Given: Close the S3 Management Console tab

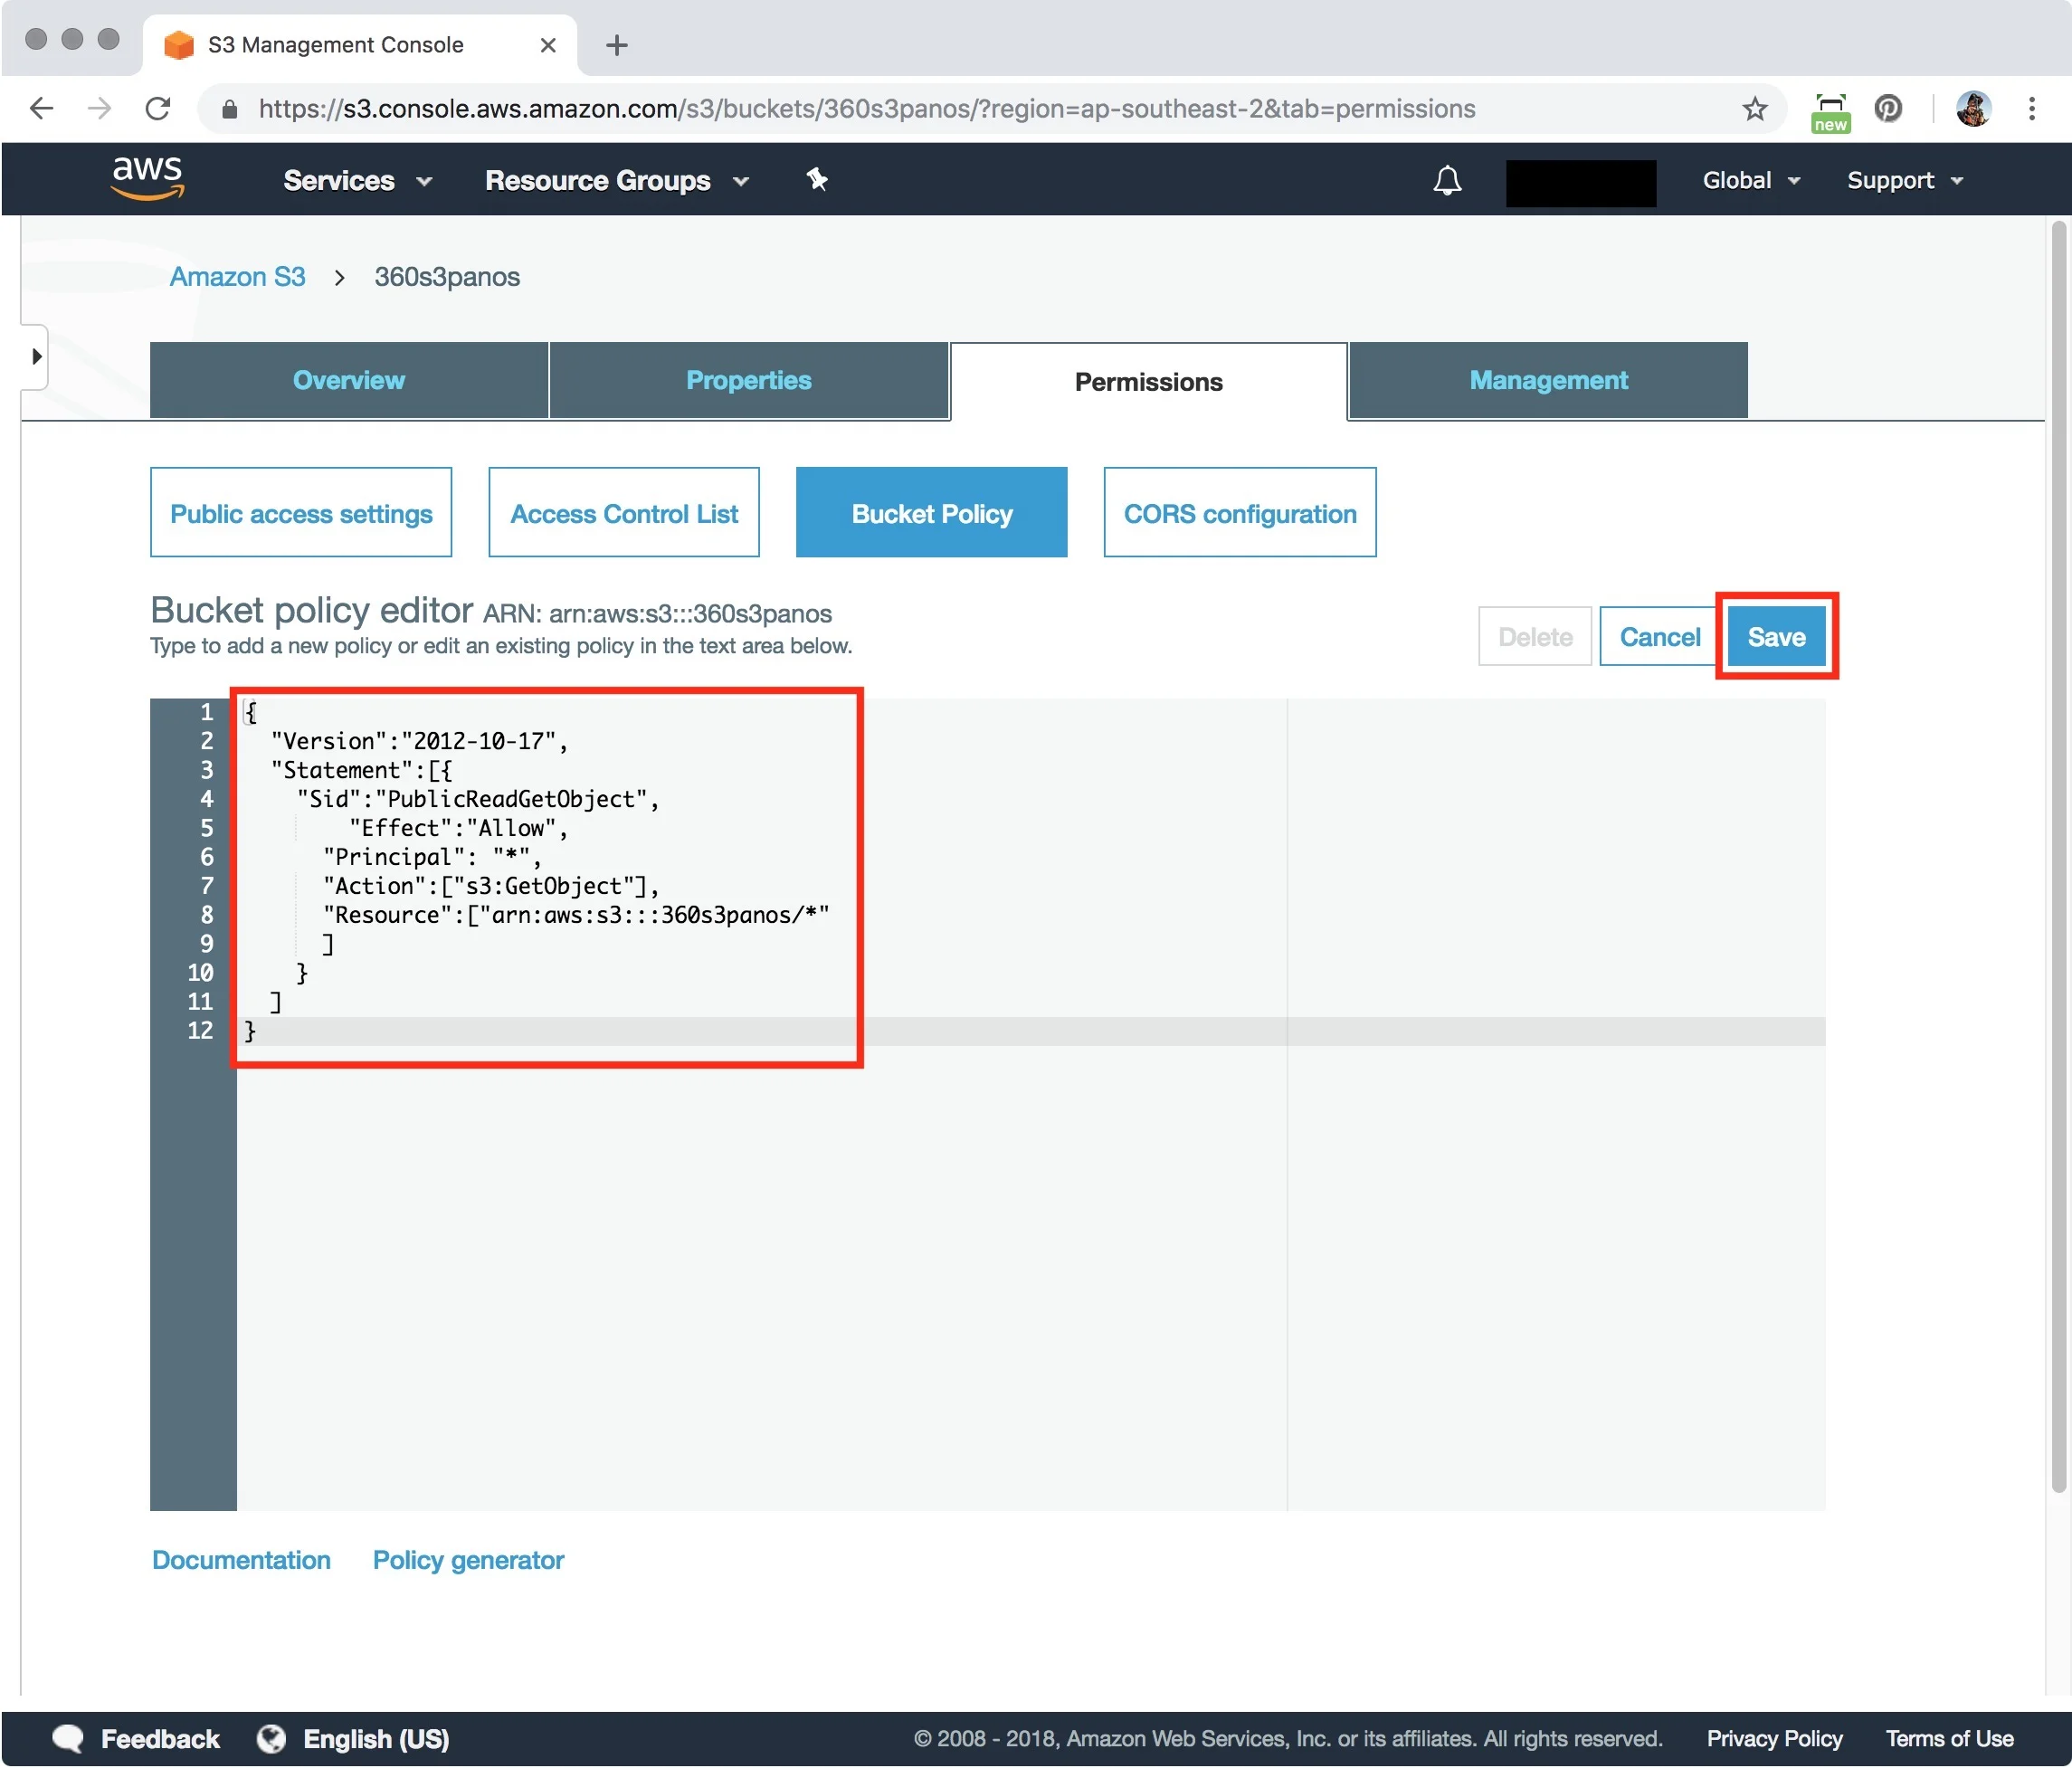Looking at the screenshot, I should click(x=547, y=45).
